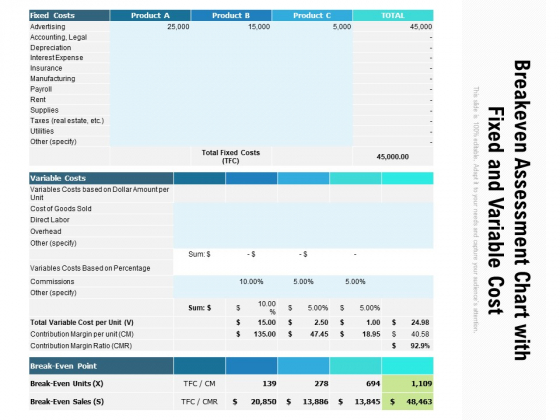Select the 10.00% commissions cell
This screenshot has height=420, width=560.
251,281
